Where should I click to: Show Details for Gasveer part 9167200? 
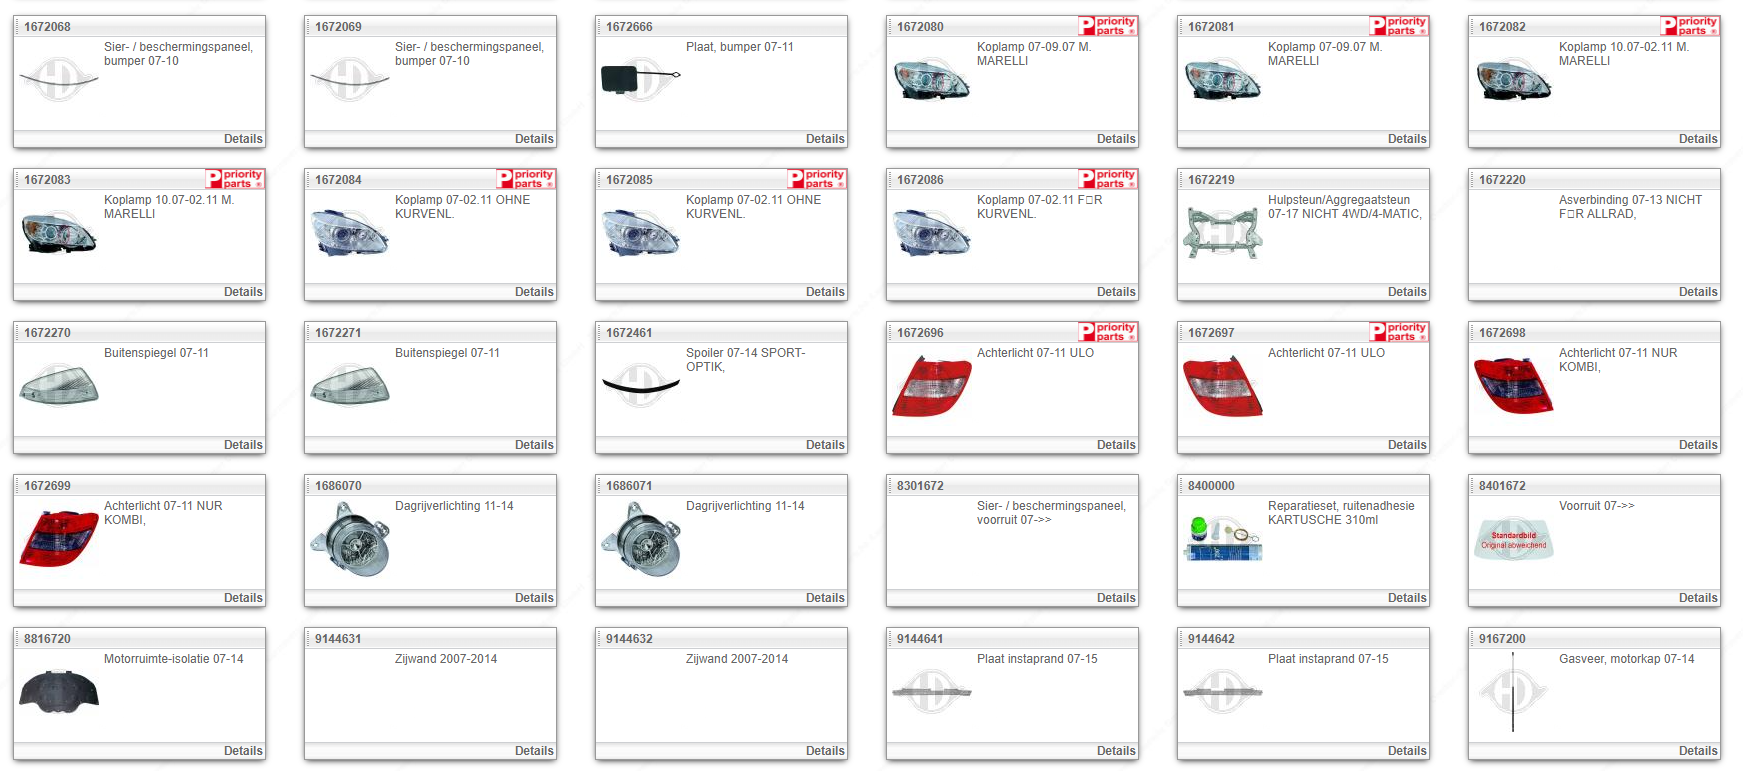coord(1698,751)
